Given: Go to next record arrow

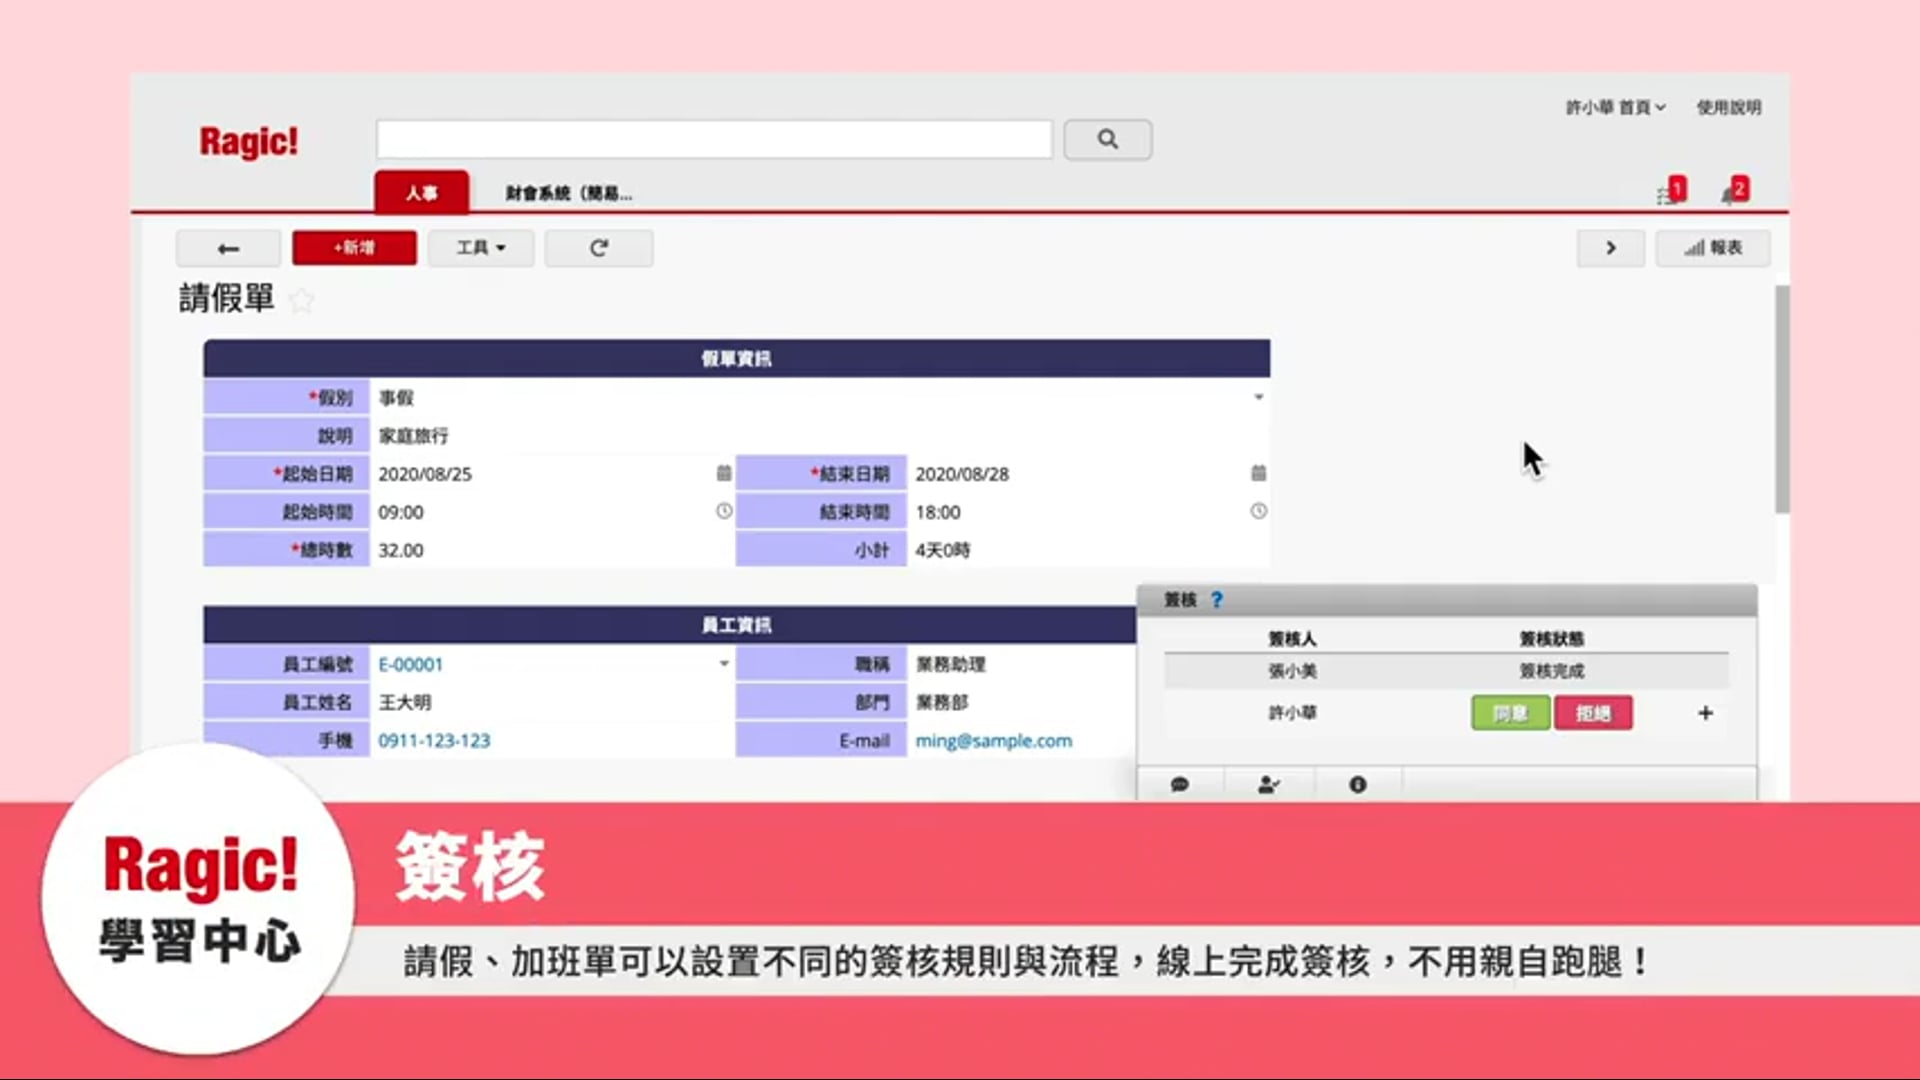Looking at the screenshot, I should [x=1610, y=248].
